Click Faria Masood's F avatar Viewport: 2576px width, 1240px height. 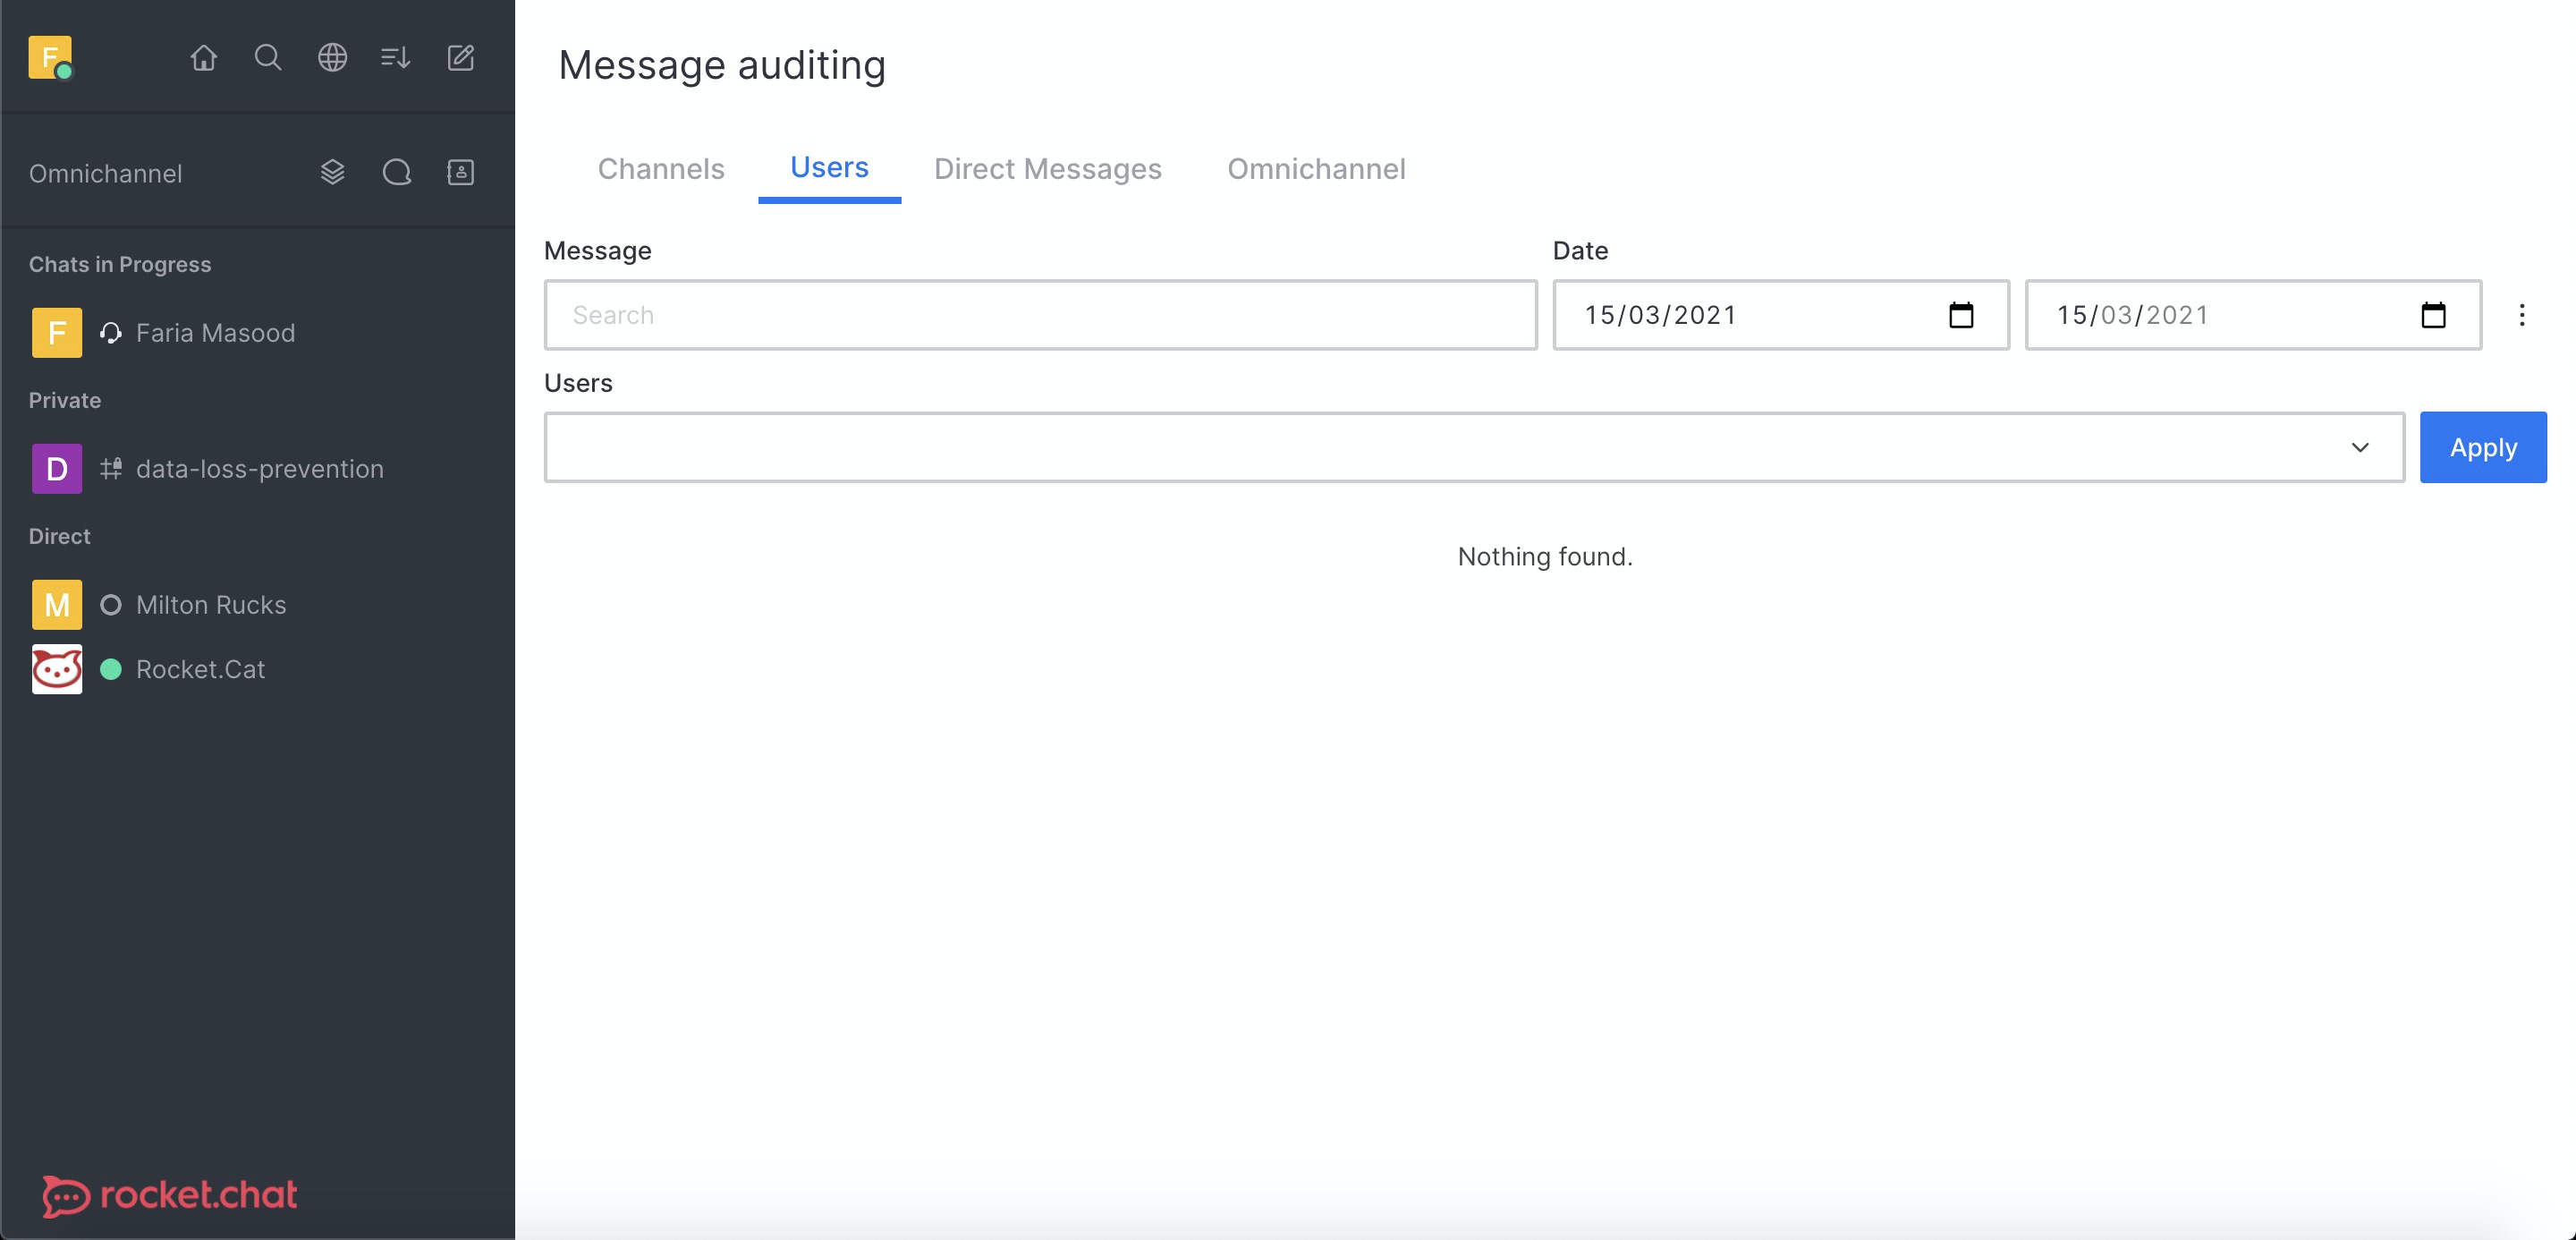pos(57,332)
